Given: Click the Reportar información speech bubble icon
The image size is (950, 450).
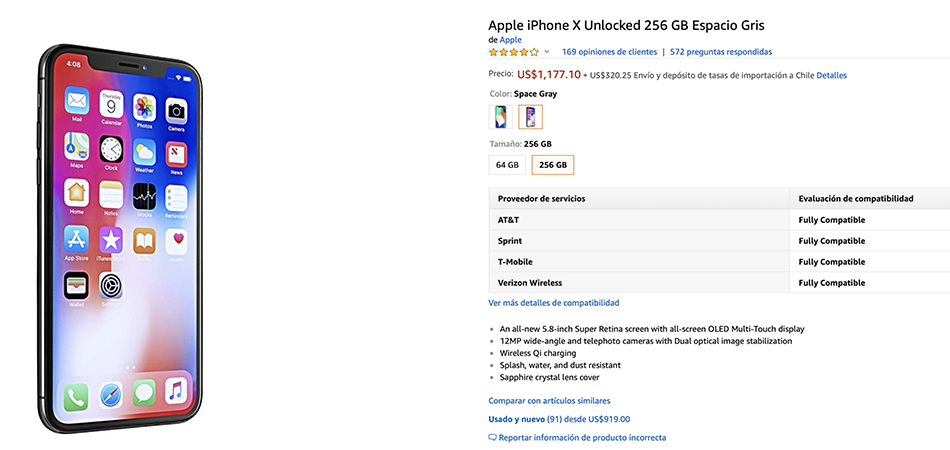Looking at the screenshot, I should pos(493,437).
